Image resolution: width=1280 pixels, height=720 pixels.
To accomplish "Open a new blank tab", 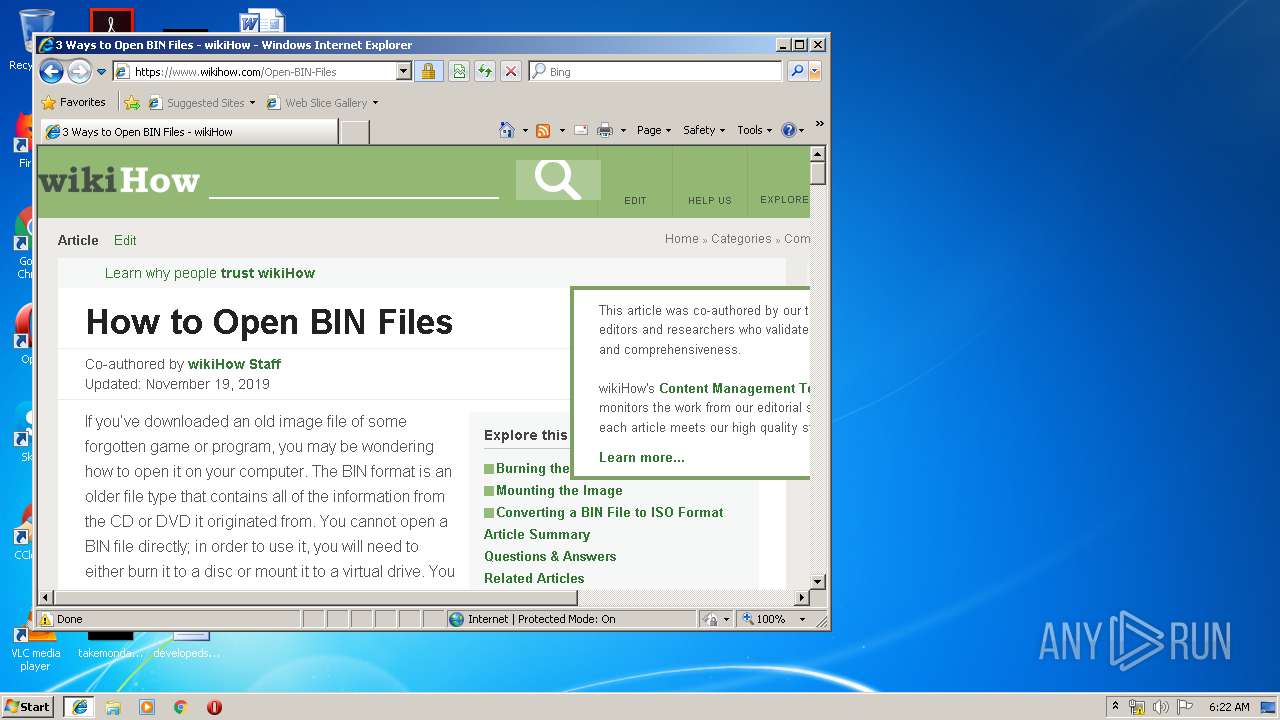I will pyautogui.click(x=354, y=132).
